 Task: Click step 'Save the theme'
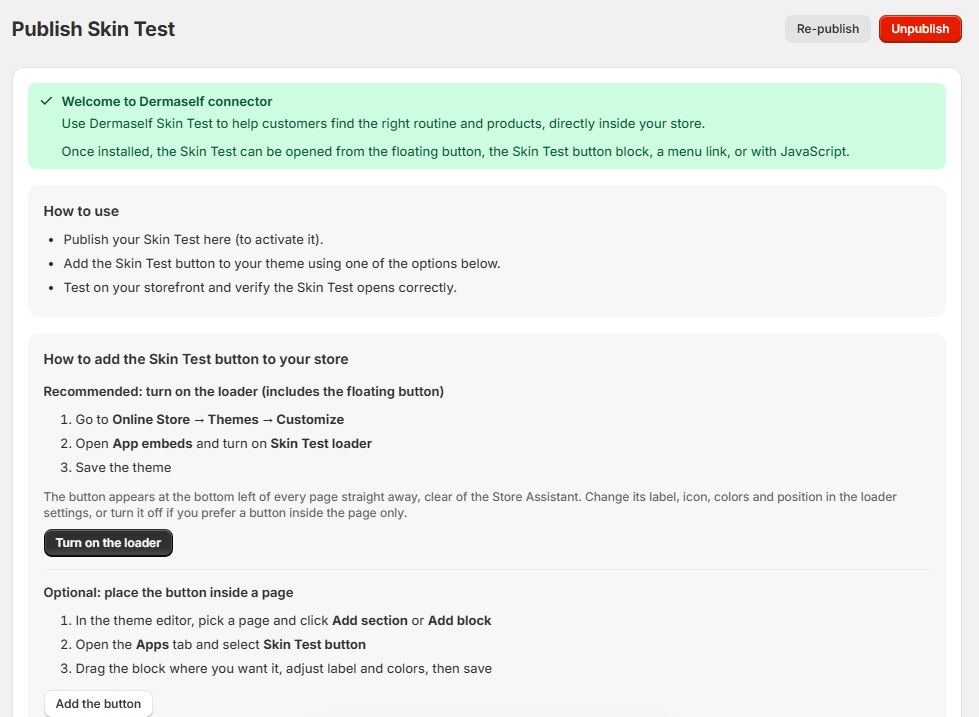(x=123, y=467)
